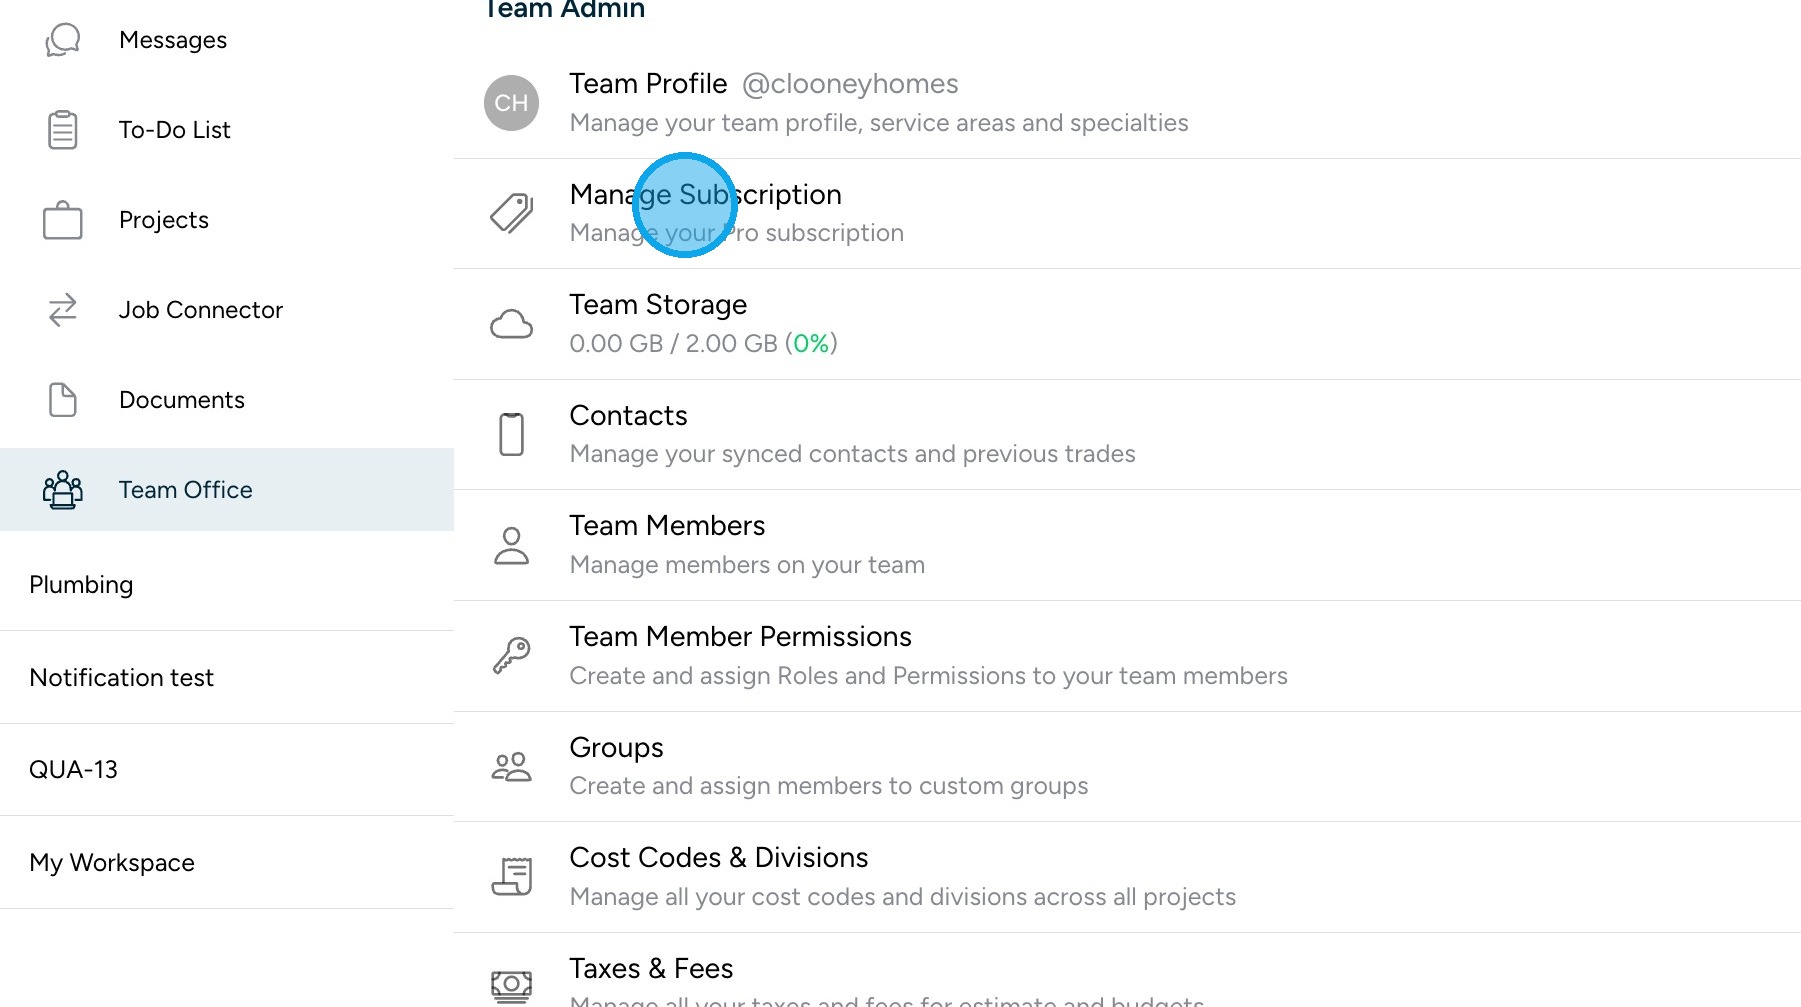Select the Plumbing workspace
Image resolution: width=1801 pixels, height=1007 pixels.
[x=81, y=585]
